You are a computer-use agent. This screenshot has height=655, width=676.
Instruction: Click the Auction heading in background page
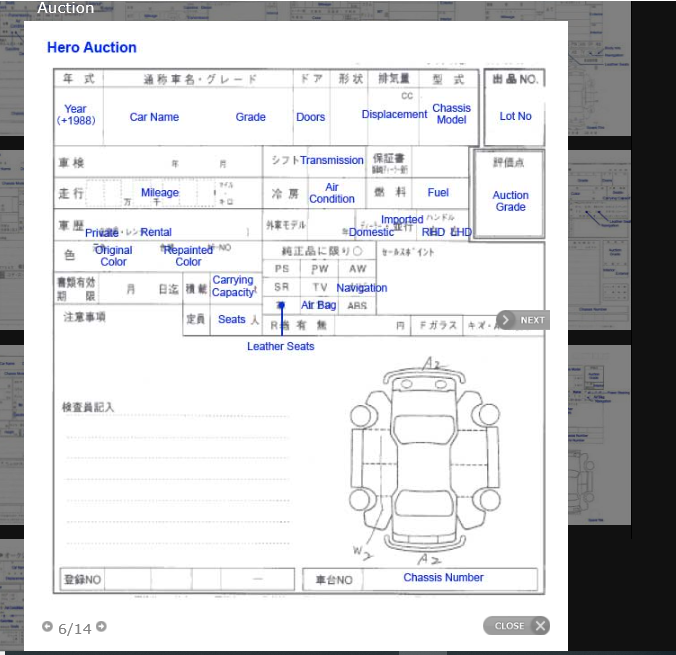tap(66, 8)
